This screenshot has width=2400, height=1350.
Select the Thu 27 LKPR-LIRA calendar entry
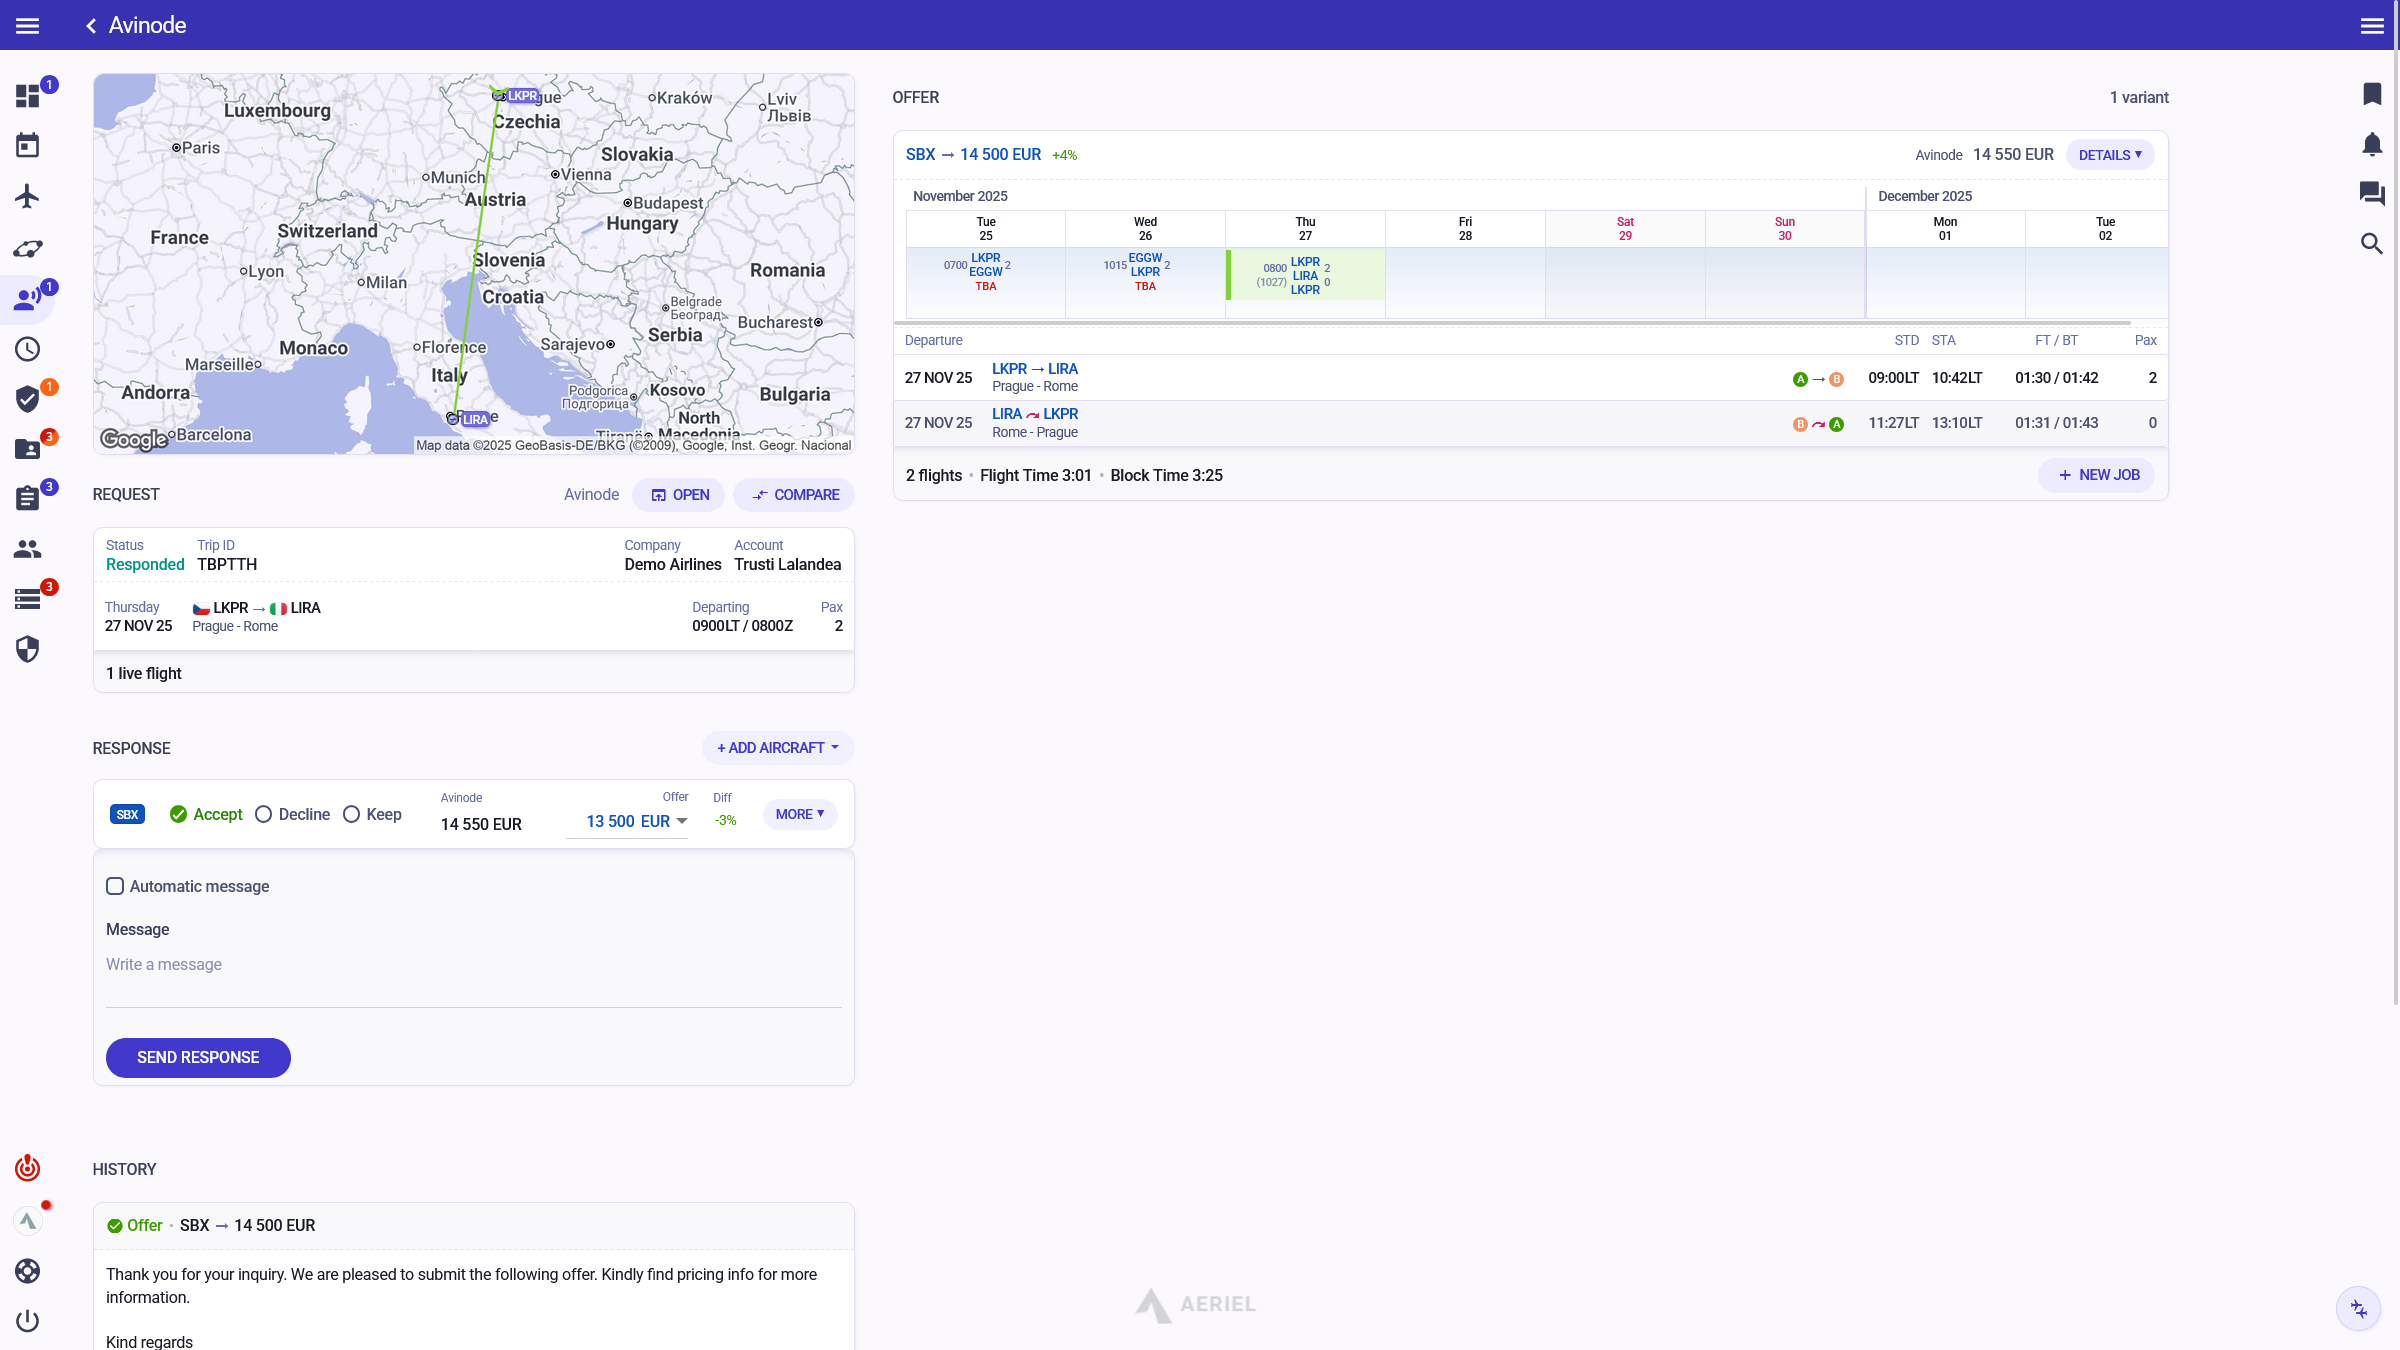1305,275
